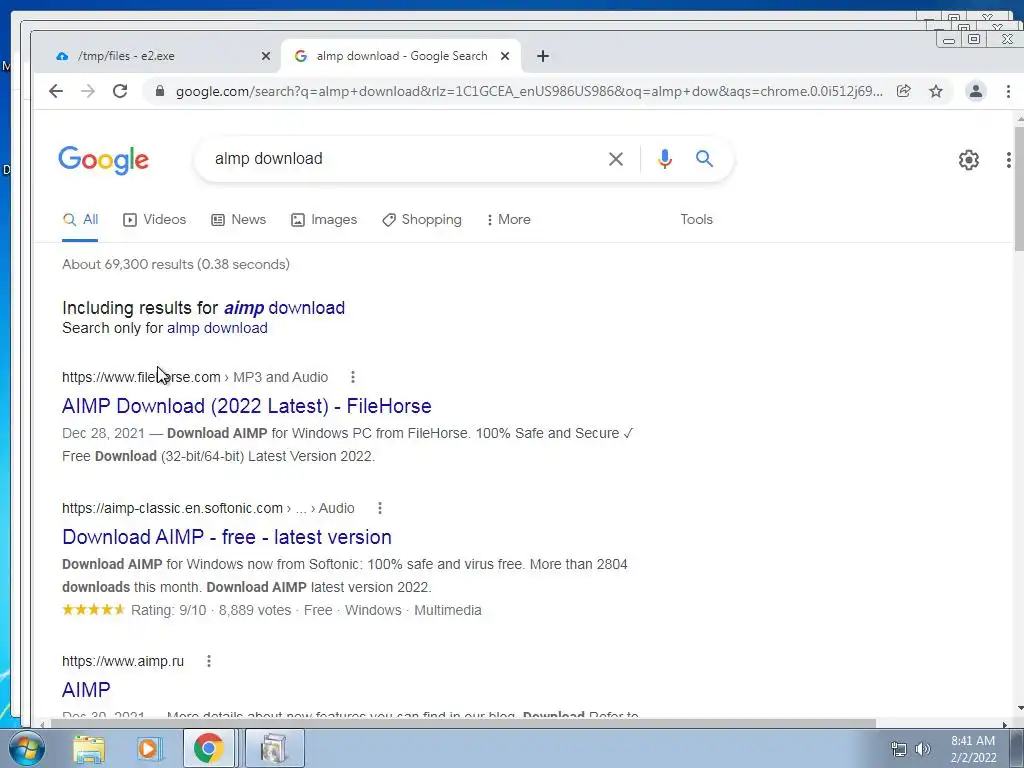Open the taskbar clock and date
Image resolution: width=1024 pixels, height=768 pixels.
tap(973, 749)
